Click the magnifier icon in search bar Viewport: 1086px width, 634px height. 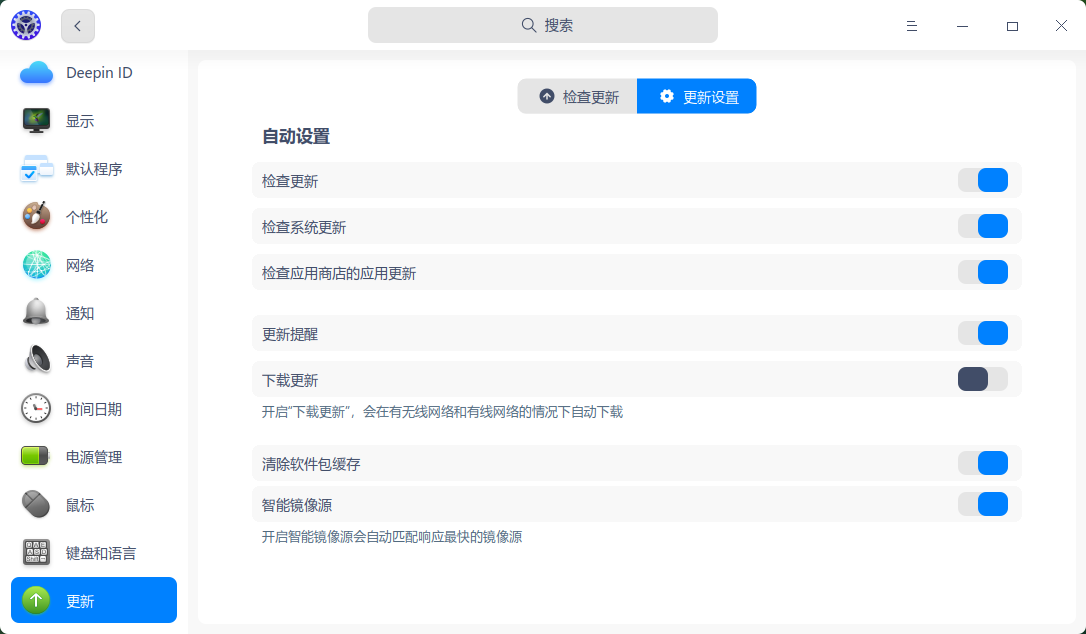tap(528, 26)
